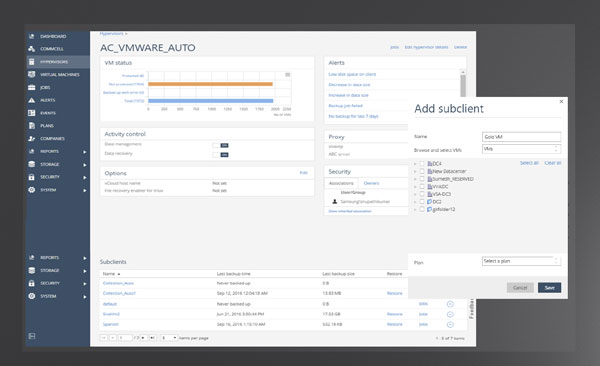Click the Events sidebar icon
Viewport: 600px width, 366px height.
(32, 113)
